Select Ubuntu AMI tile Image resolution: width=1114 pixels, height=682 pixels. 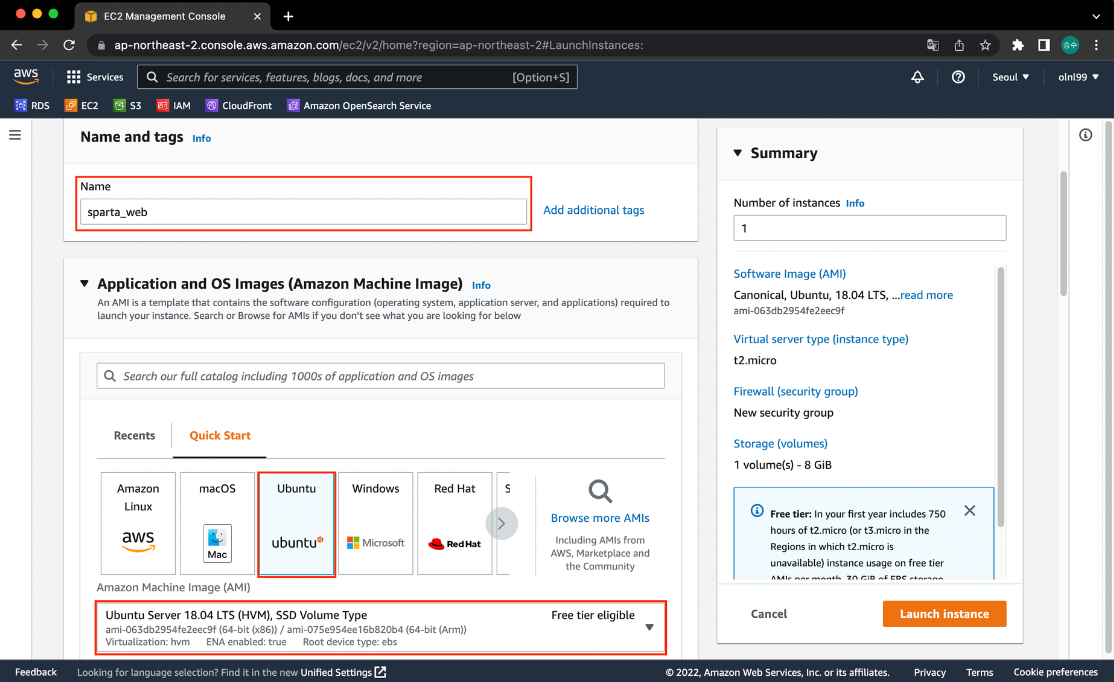(296, 524)
